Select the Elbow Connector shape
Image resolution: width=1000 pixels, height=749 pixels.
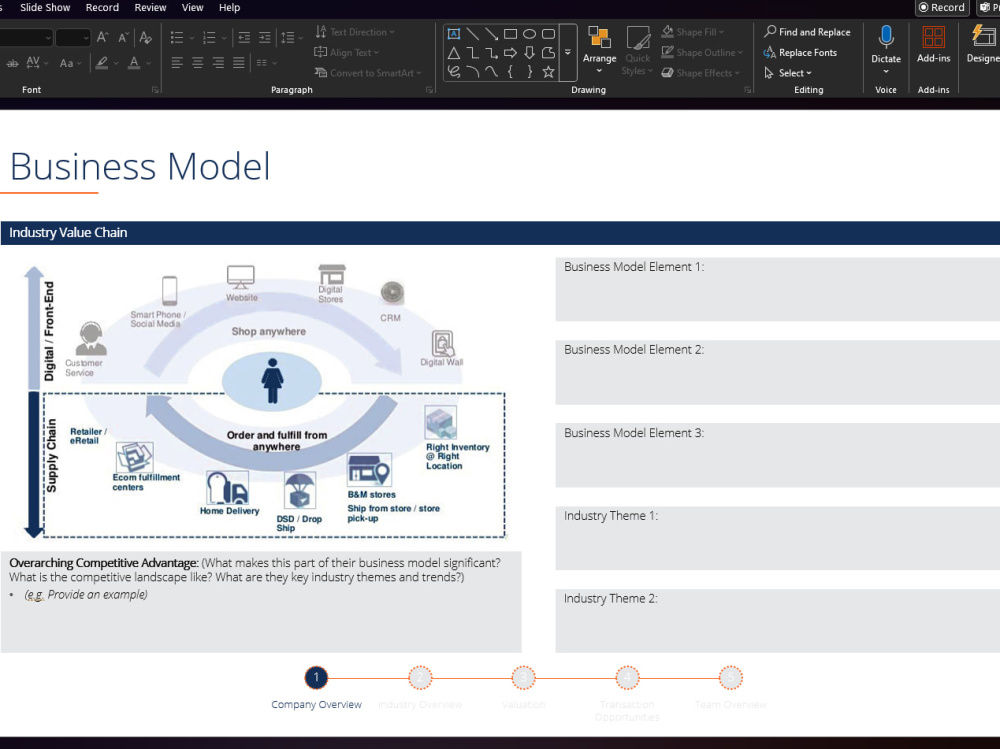point(473,53)
